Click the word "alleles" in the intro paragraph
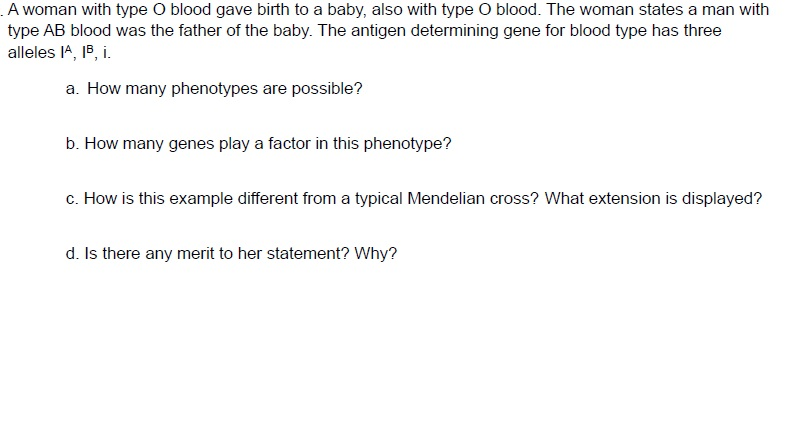Screen dimensions: 805x426 (x=30, y=50)
